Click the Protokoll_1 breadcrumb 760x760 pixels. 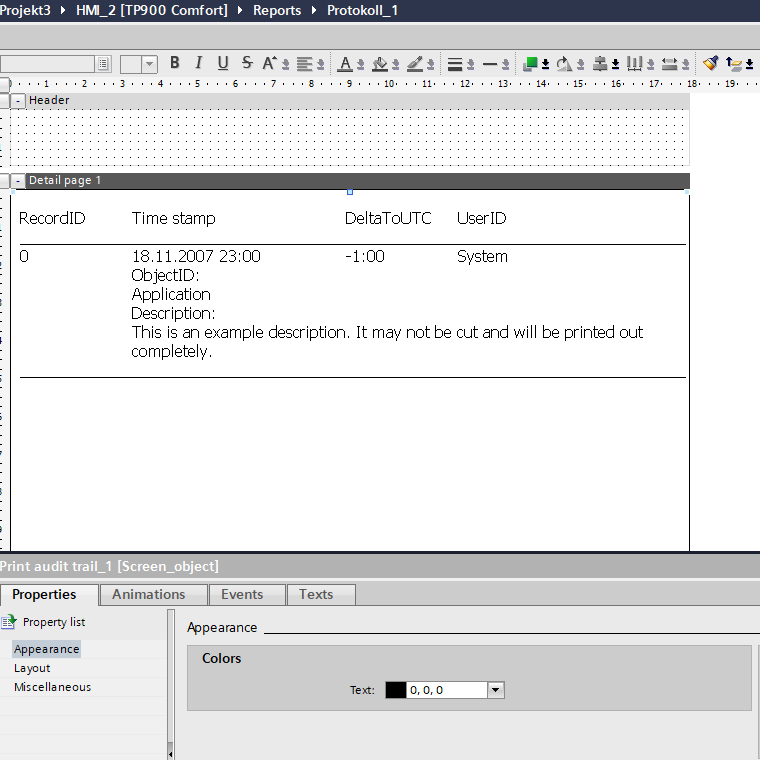(362, 10)
